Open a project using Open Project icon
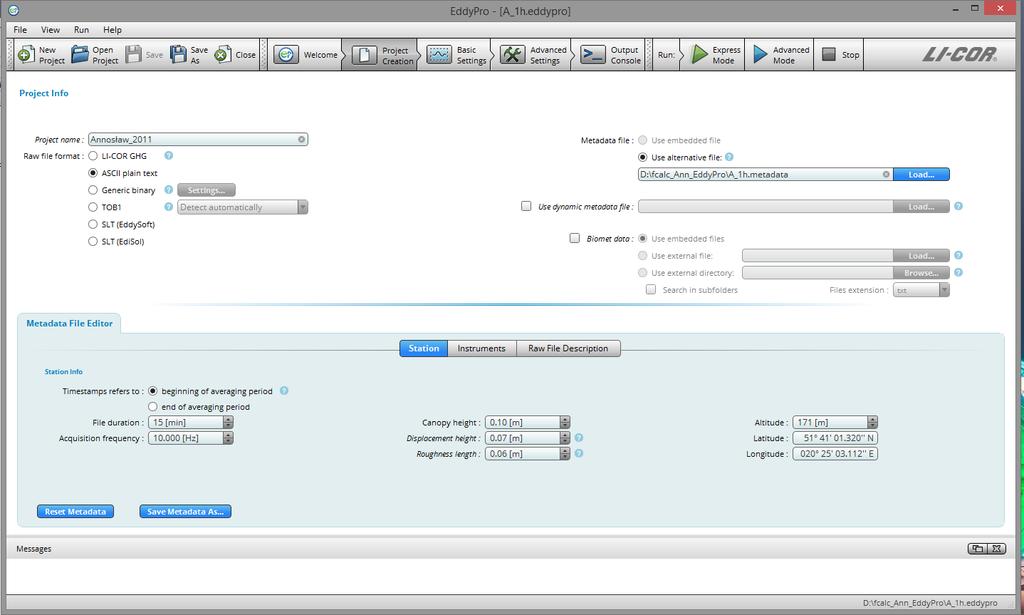1024x615 pixels. pyautogui.click(x=80, y=55)
